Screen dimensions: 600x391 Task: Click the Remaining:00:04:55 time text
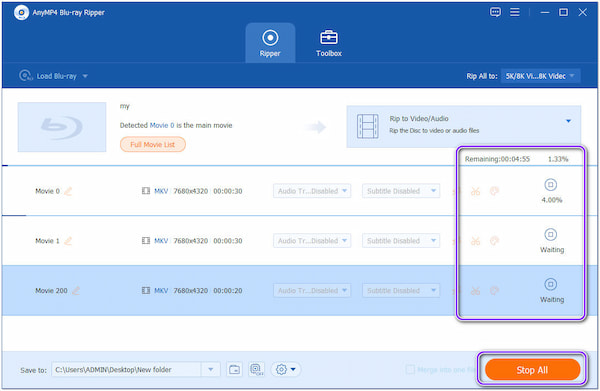[x=497, y=159]
